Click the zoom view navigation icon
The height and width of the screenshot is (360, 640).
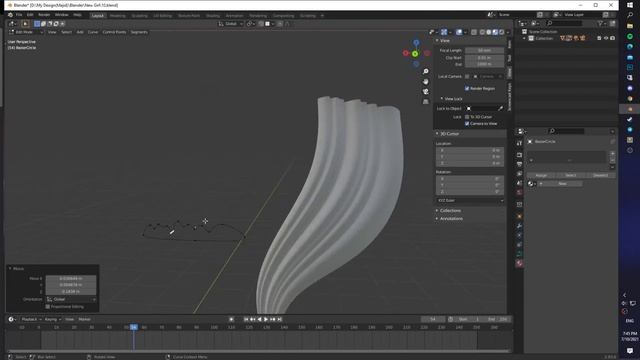pyautogui.click(x=426, y=71)
